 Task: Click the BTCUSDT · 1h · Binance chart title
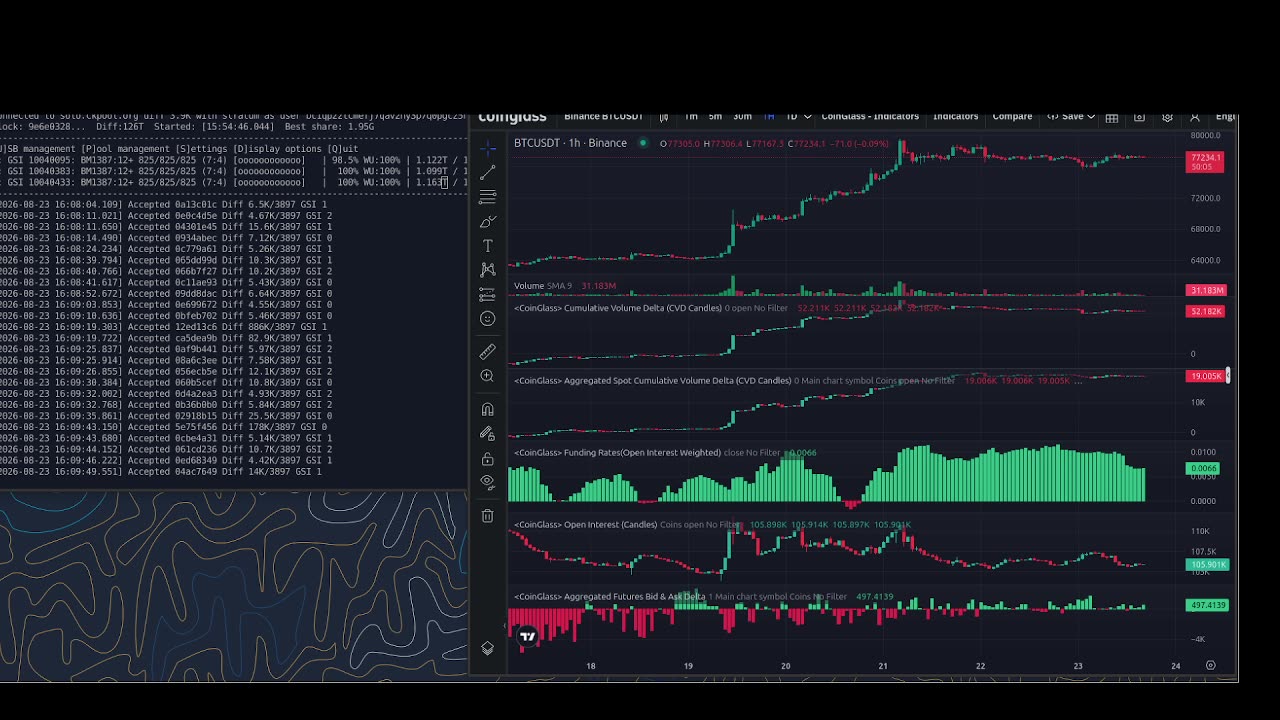point(570,143)
